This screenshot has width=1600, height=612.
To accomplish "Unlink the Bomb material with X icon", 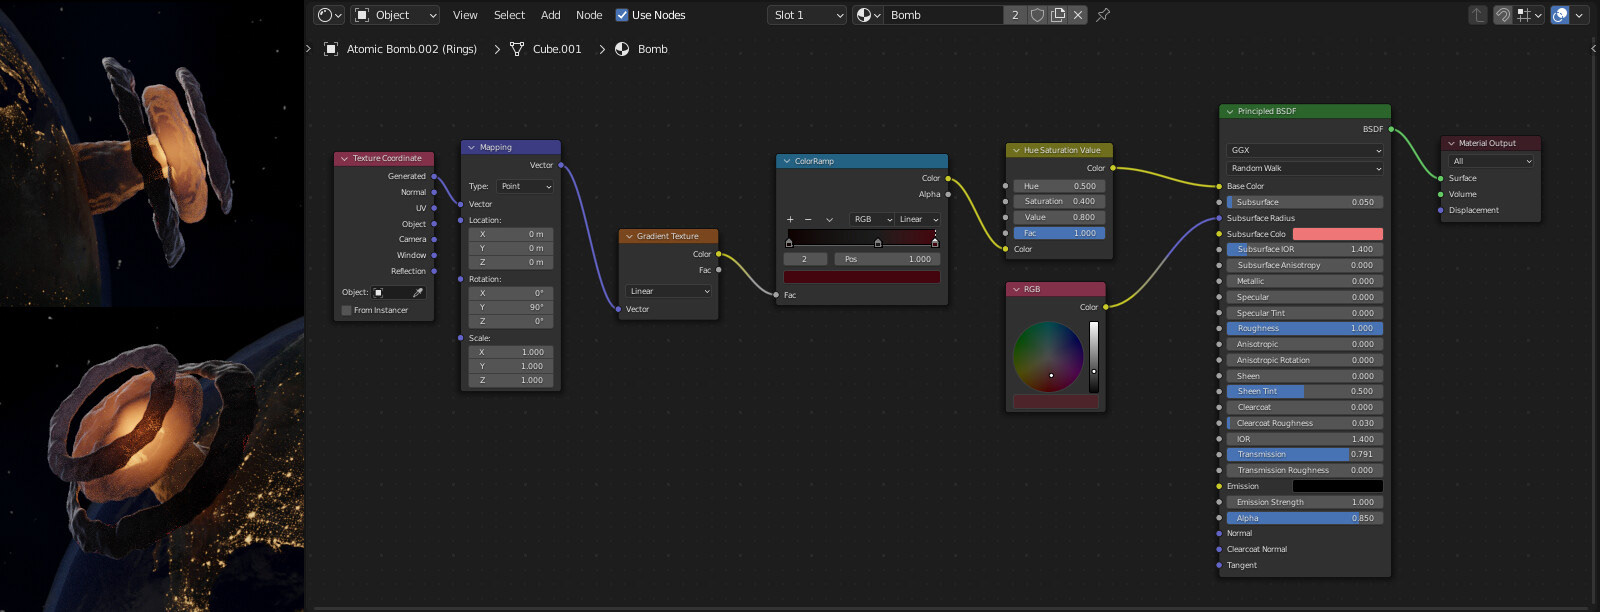I will pyautogui.click(x=1077, y=15).
